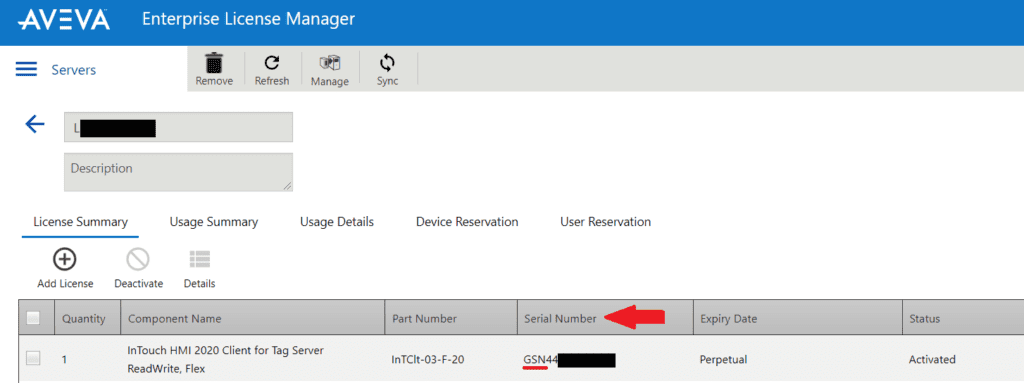
Task: Open the Usage Details tab
Action: click(337, 222)
